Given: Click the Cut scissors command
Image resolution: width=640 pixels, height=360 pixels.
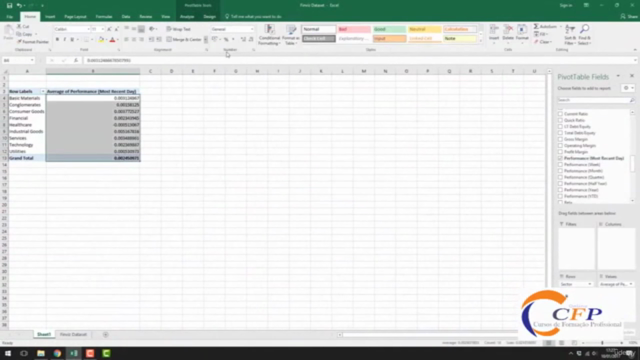Looking at the screenshot, I should coord(23,27).
